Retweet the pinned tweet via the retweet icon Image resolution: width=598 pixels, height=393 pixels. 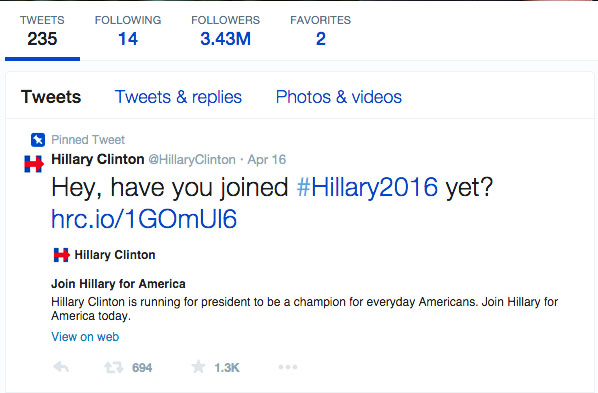(x=114, y=367)
